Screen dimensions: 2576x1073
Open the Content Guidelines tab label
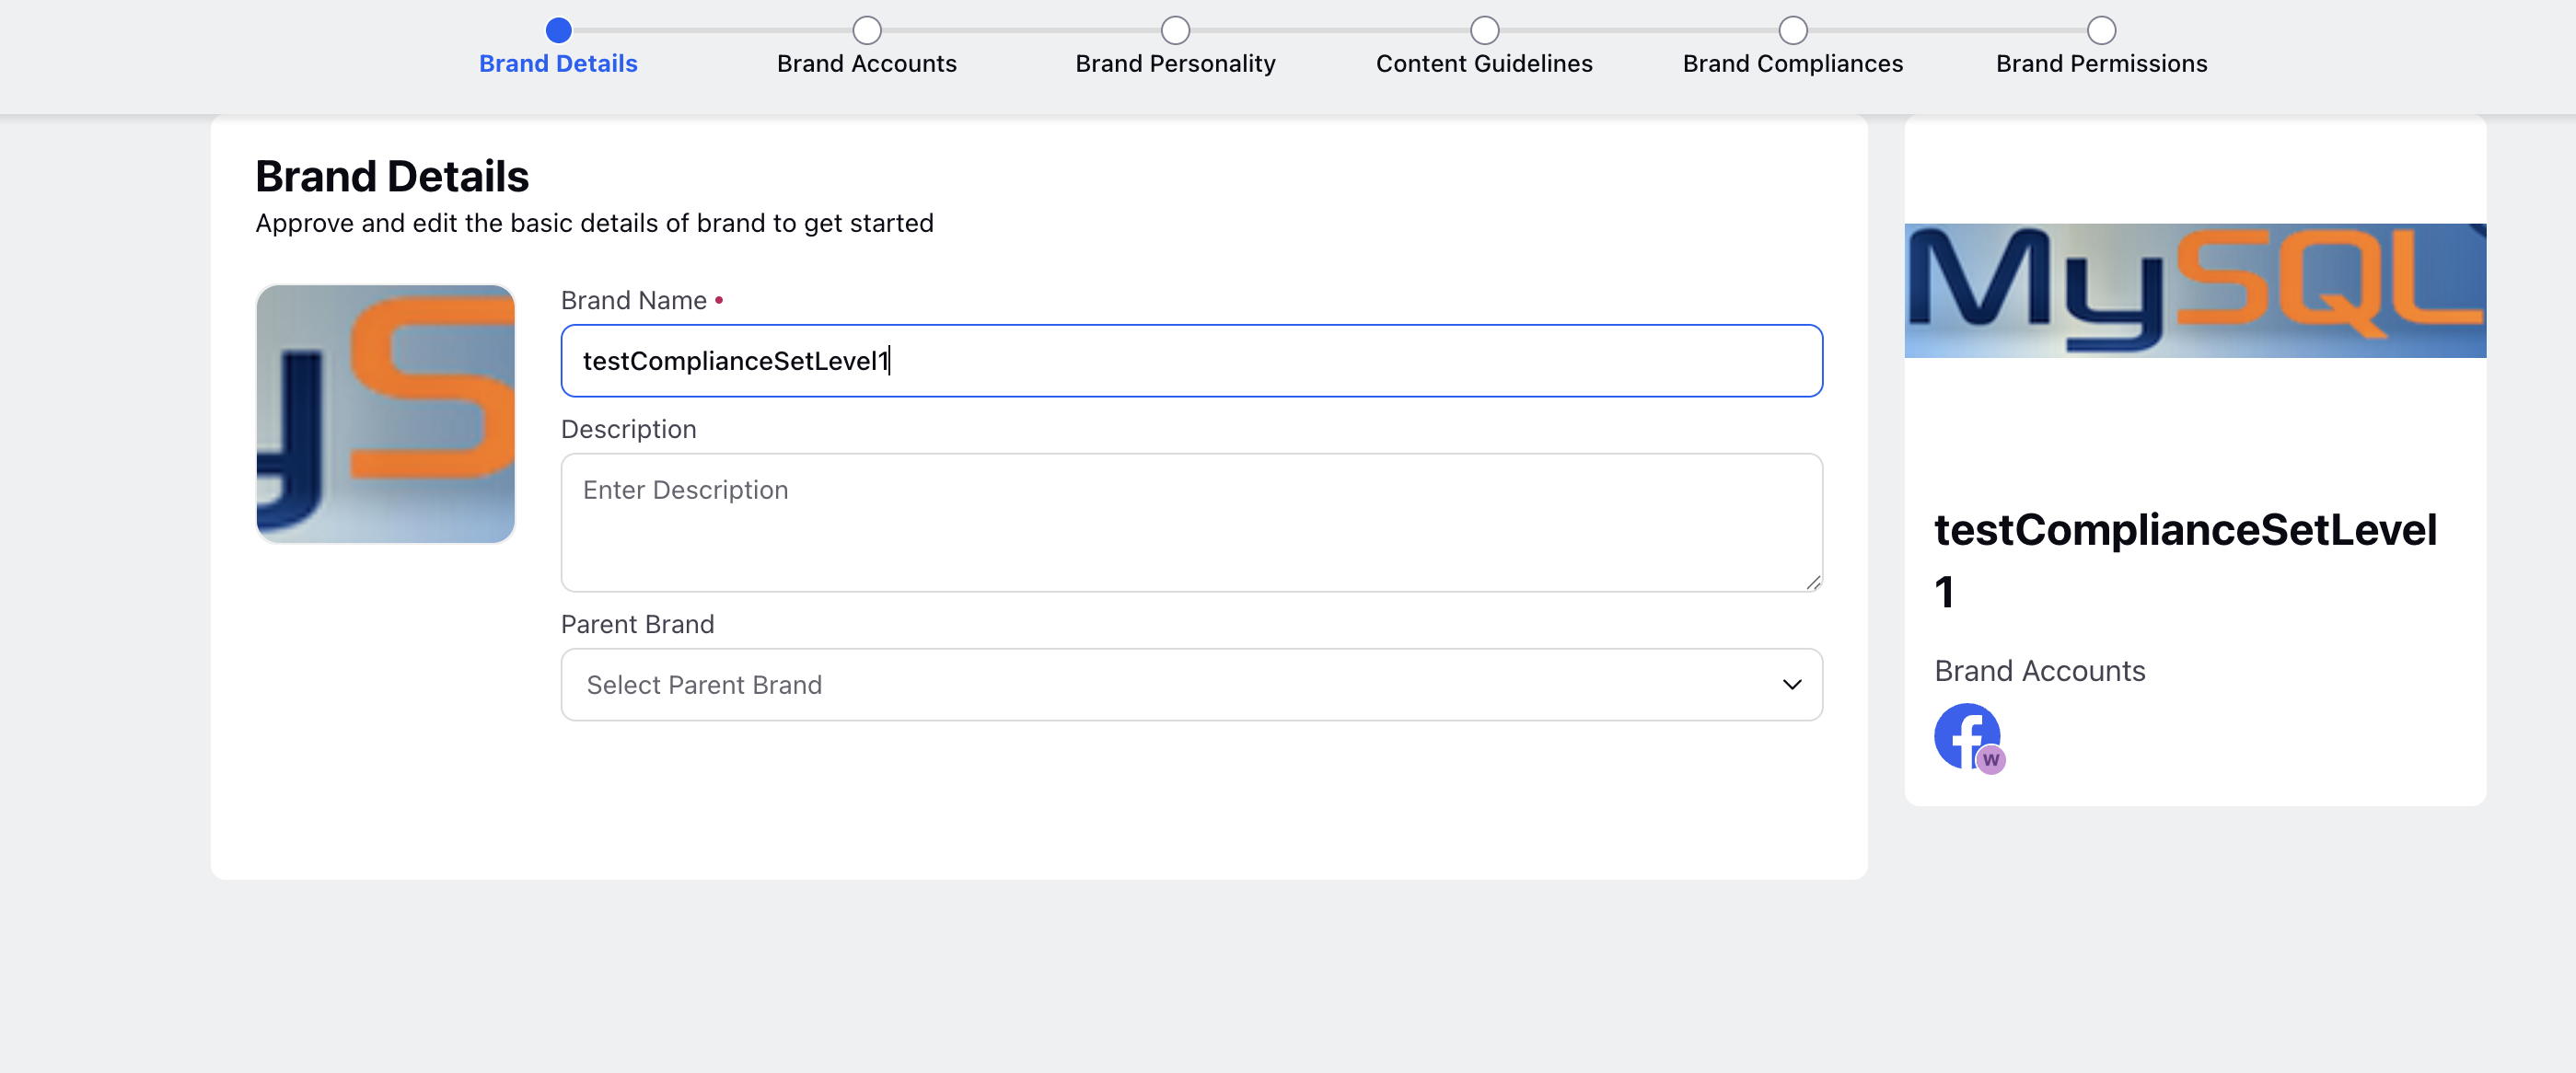coord(1484,64)
